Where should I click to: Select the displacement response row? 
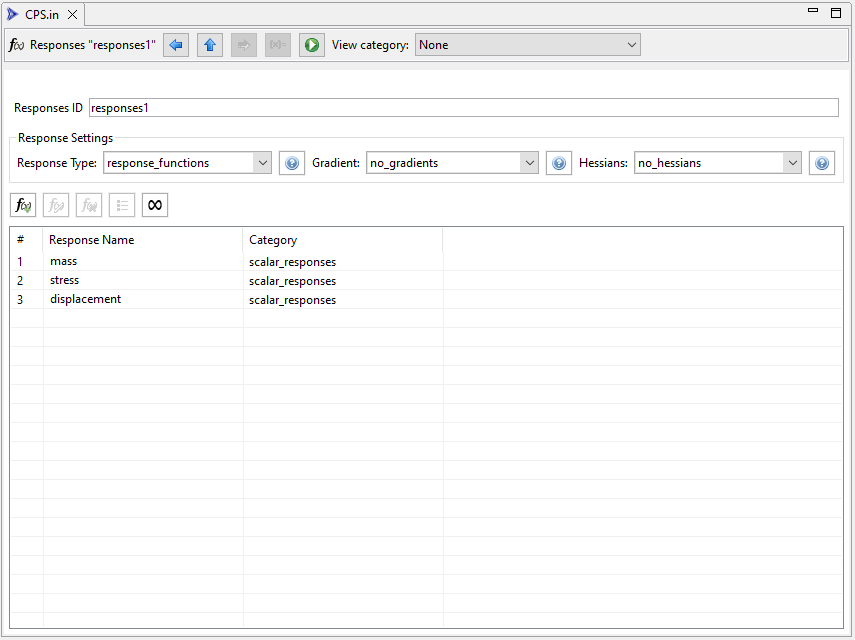tap(86, 300)
